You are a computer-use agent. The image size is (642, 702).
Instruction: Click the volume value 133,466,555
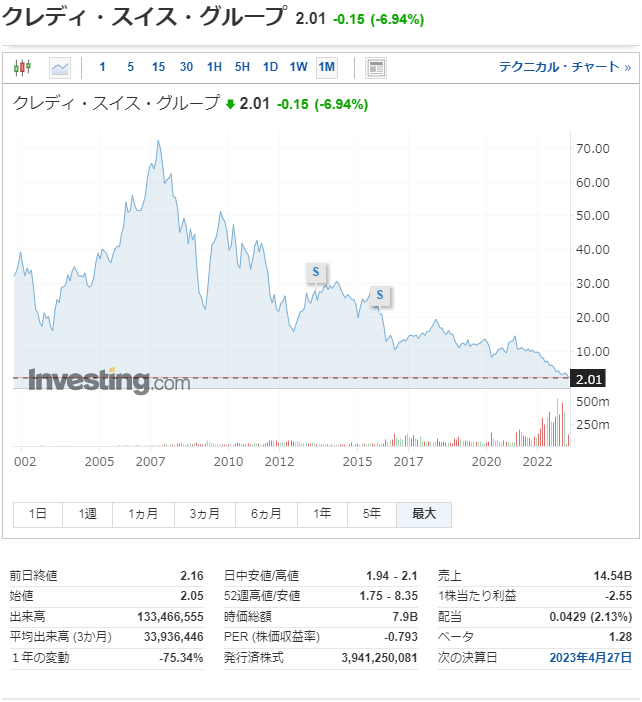[x=170, y=617]
